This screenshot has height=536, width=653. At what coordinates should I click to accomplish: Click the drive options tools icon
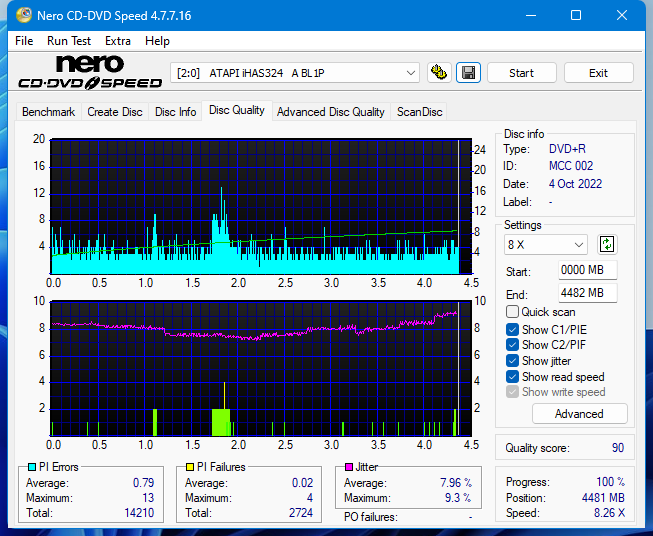[x=439, y=73]
